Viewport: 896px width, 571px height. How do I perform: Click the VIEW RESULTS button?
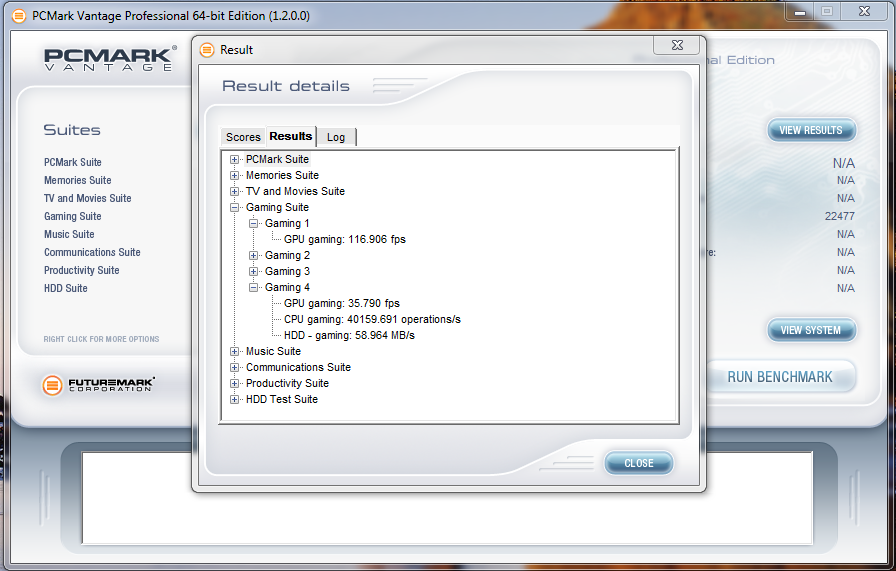click(810, 130)
